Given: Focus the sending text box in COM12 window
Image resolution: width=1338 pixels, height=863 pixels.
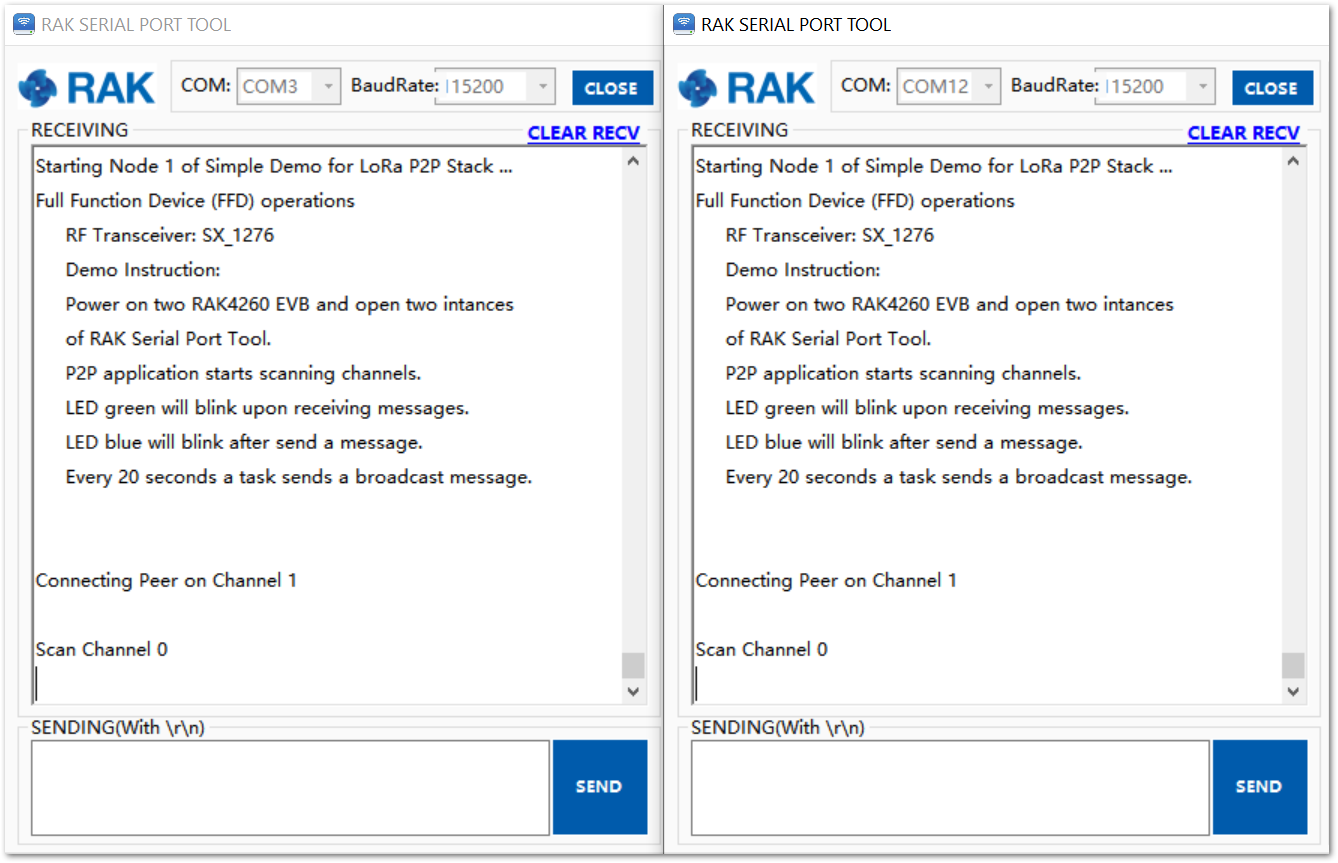Looking at the screenshot, I should pos(951,787).
